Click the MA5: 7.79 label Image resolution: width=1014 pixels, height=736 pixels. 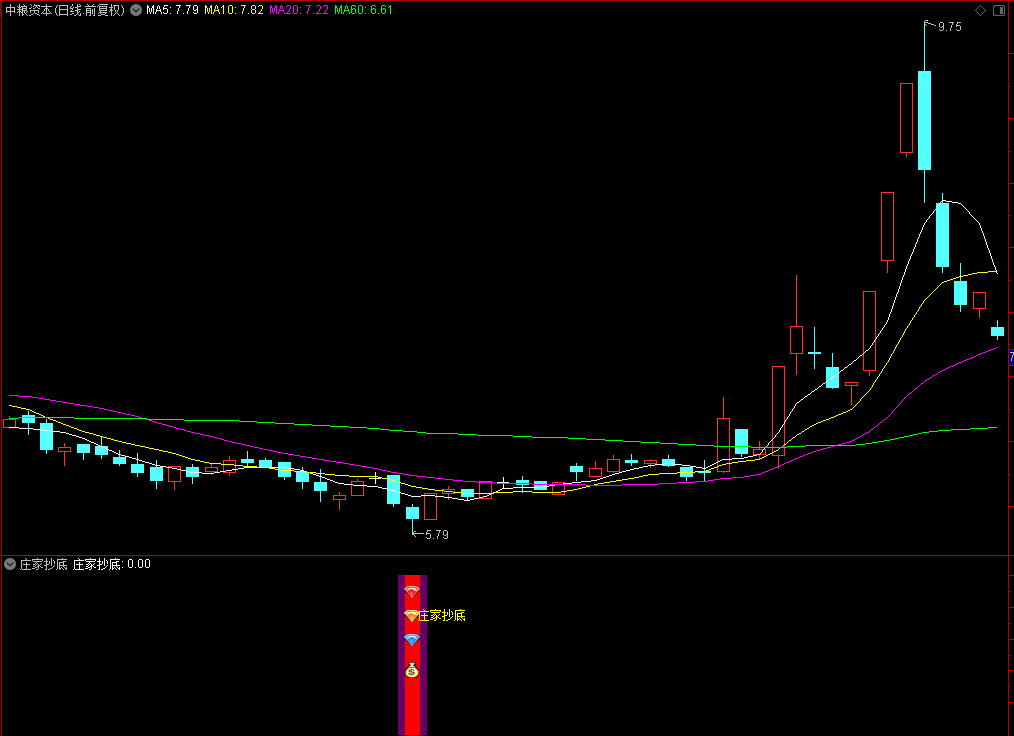pyautogui.click(x=172, y=10)
